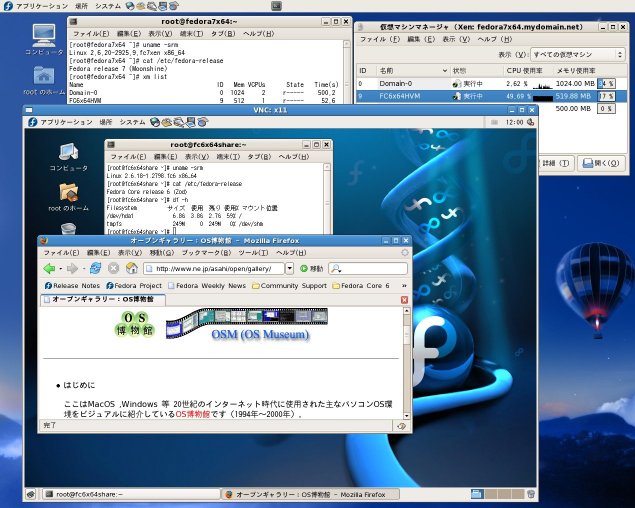Open the Back button history dropdown arrow in Firefox
The image size is (635, 508).
[60, 268]
